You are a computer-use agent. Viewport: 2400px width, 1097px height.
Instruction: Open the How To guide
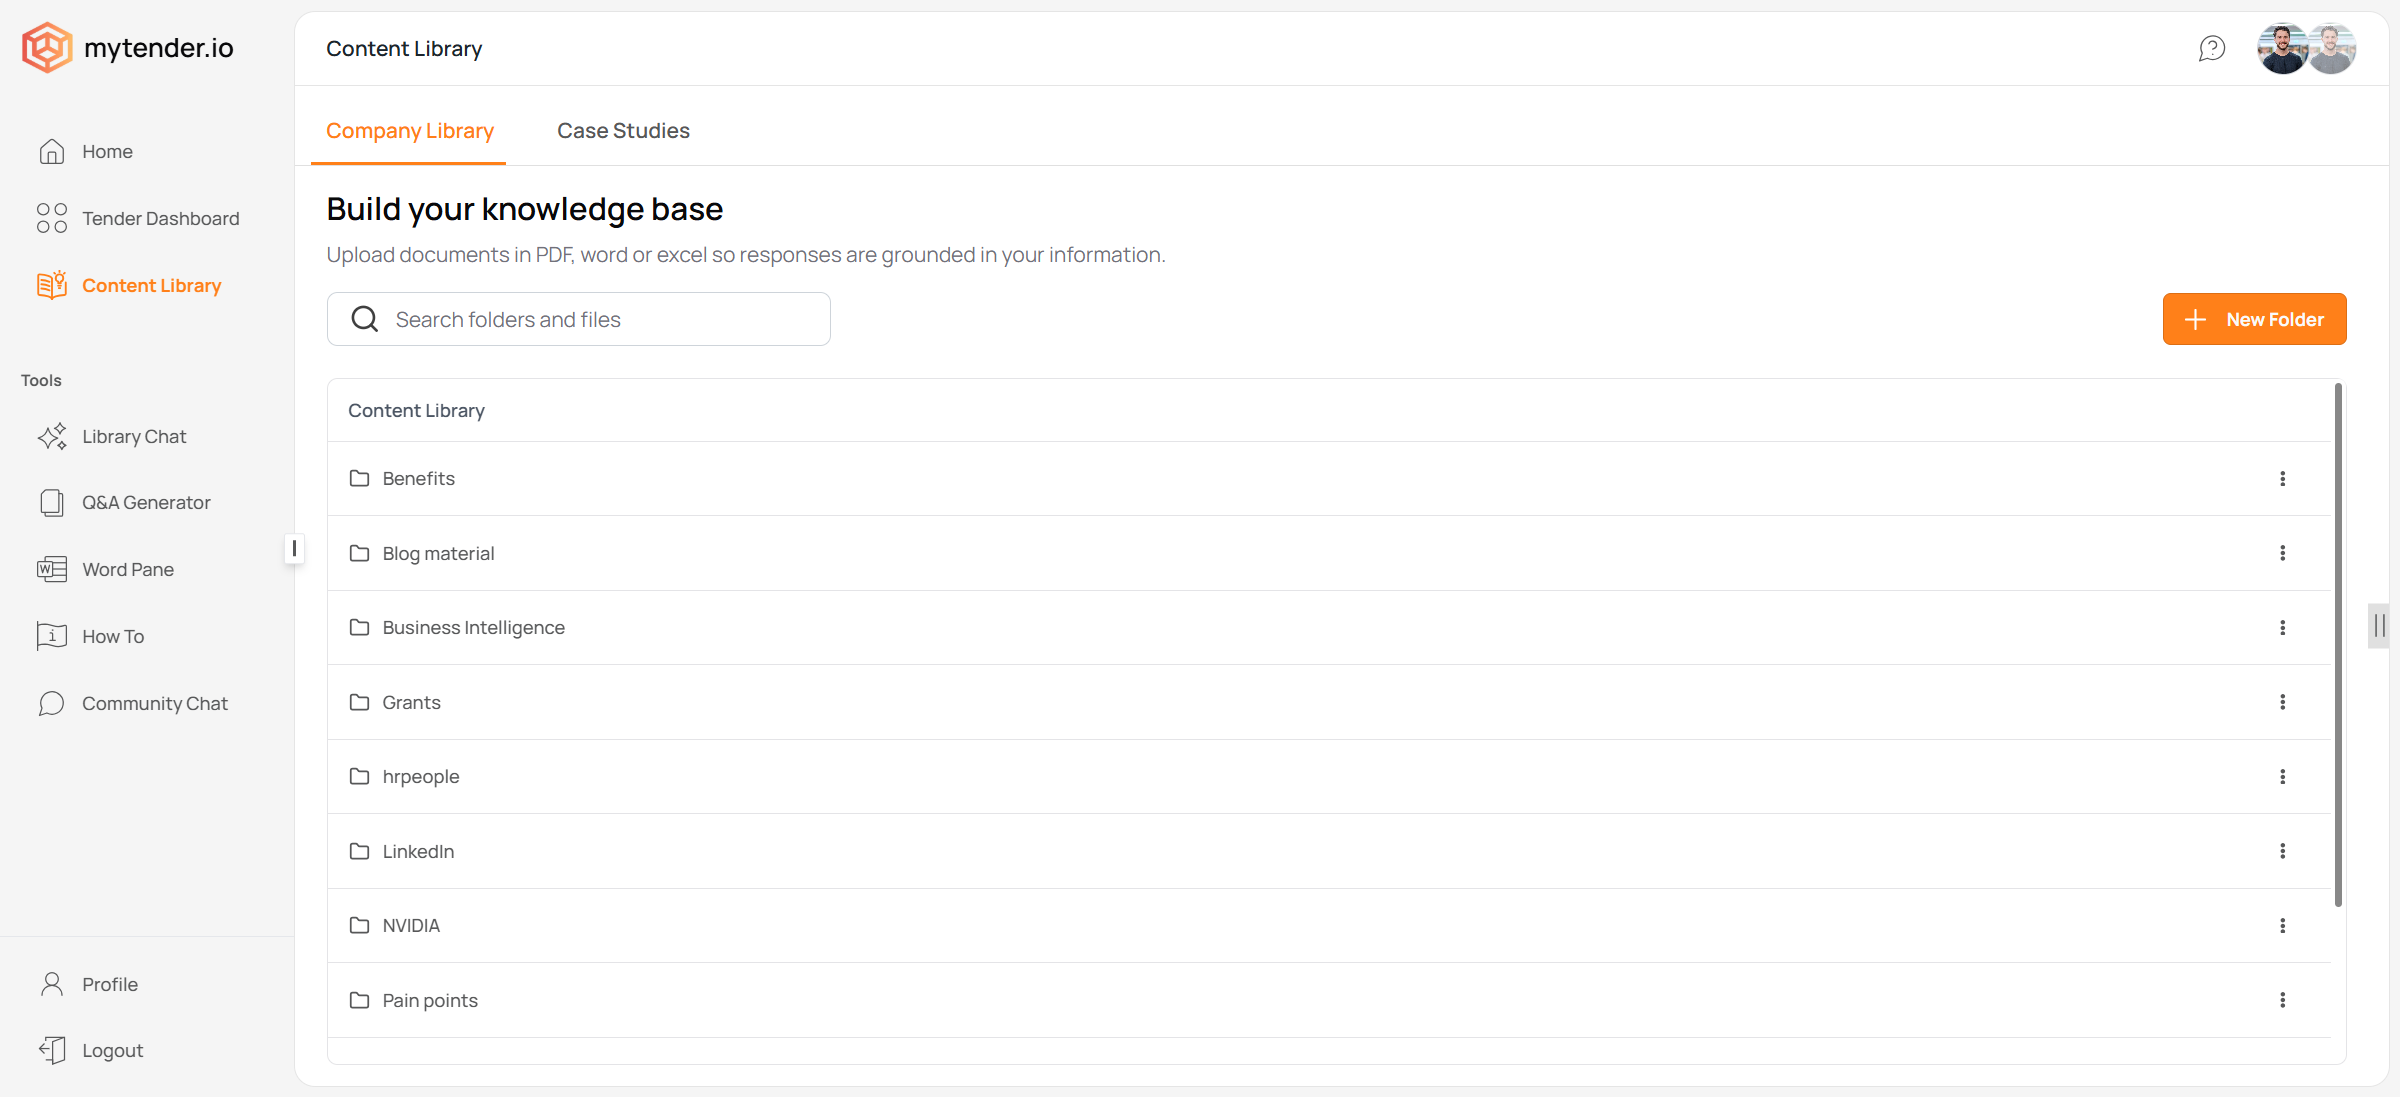pyautogui.click(x=113, y=637)
